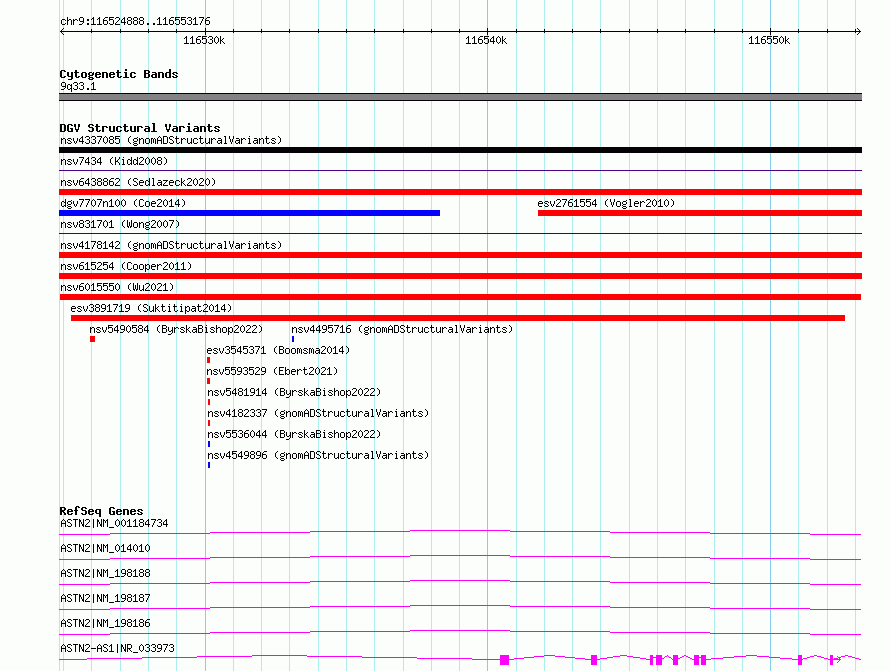Screen dimensions: 890x671
Task: Open nsv4182337 (gnomADStructuralVariants) label
Action: pos(318,413)
